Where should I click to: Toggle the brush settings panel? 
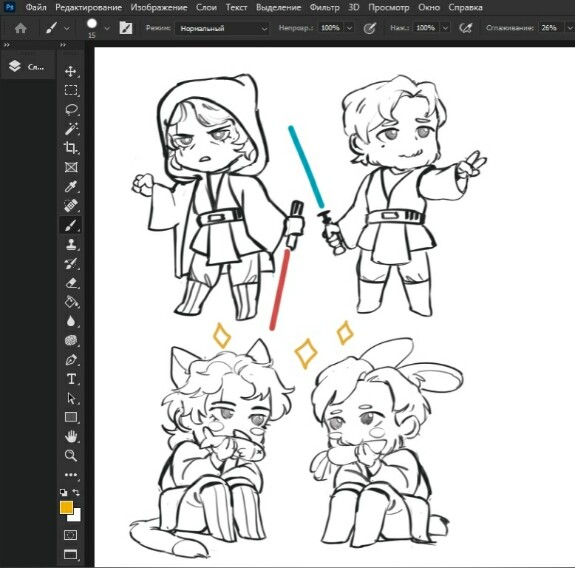(126, 28)
